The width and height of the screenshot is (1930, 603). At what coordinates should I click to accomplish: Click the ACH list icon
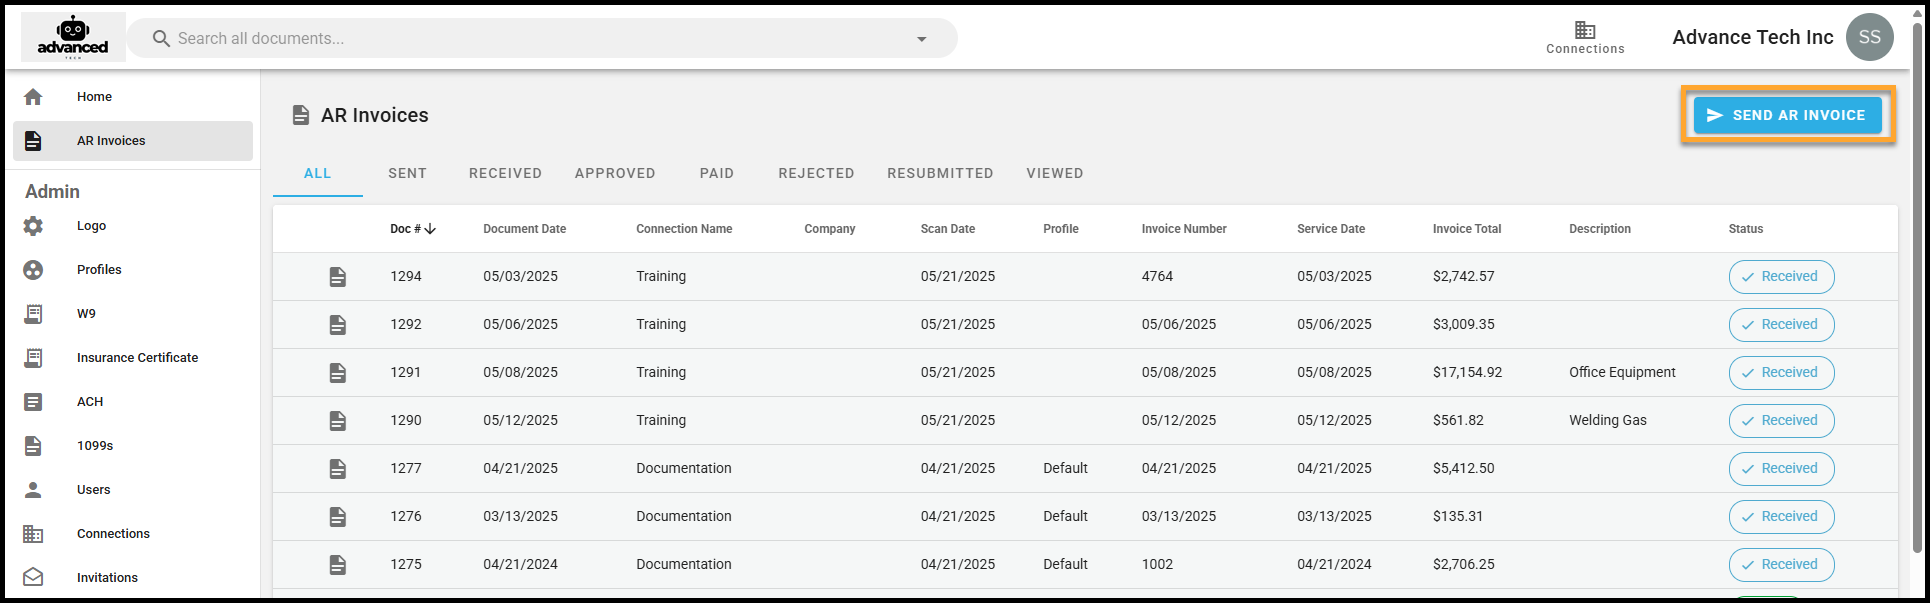(x=33, y=402)
